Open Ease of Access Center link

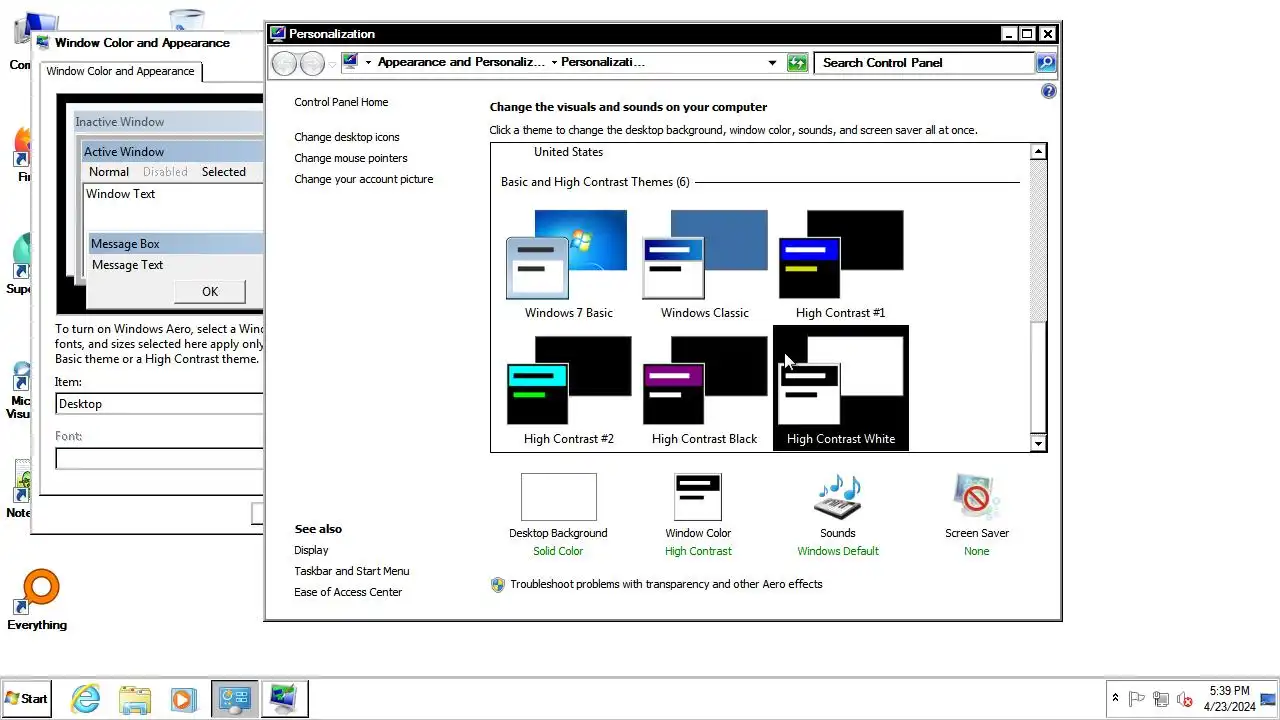coord(348,592)
